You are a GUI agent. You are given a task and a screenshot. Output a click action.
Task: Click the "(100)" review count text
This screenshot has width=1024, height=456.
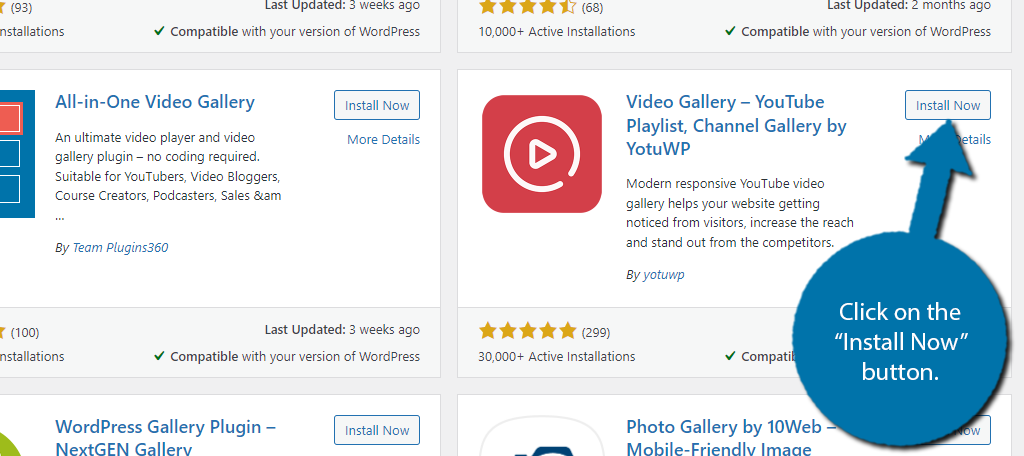[x=25, y=333]
